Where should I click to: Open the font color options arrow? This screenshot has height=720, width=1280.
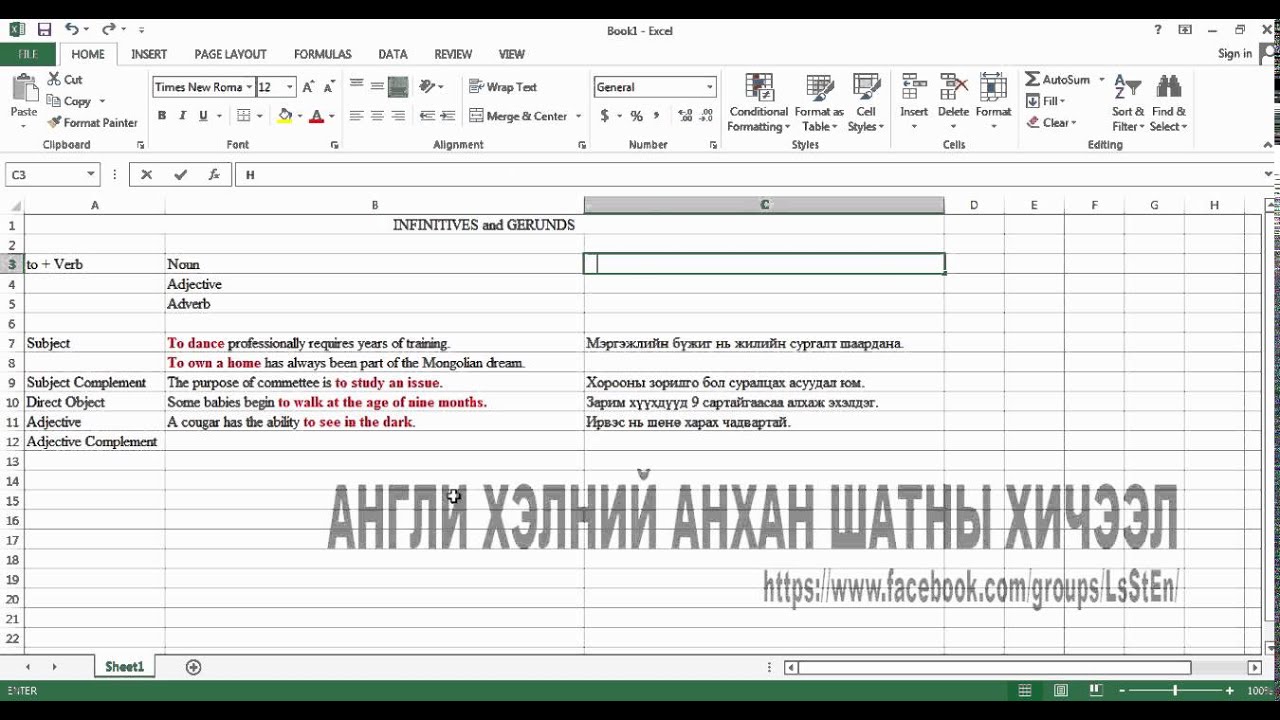click(x=332, y=116)
